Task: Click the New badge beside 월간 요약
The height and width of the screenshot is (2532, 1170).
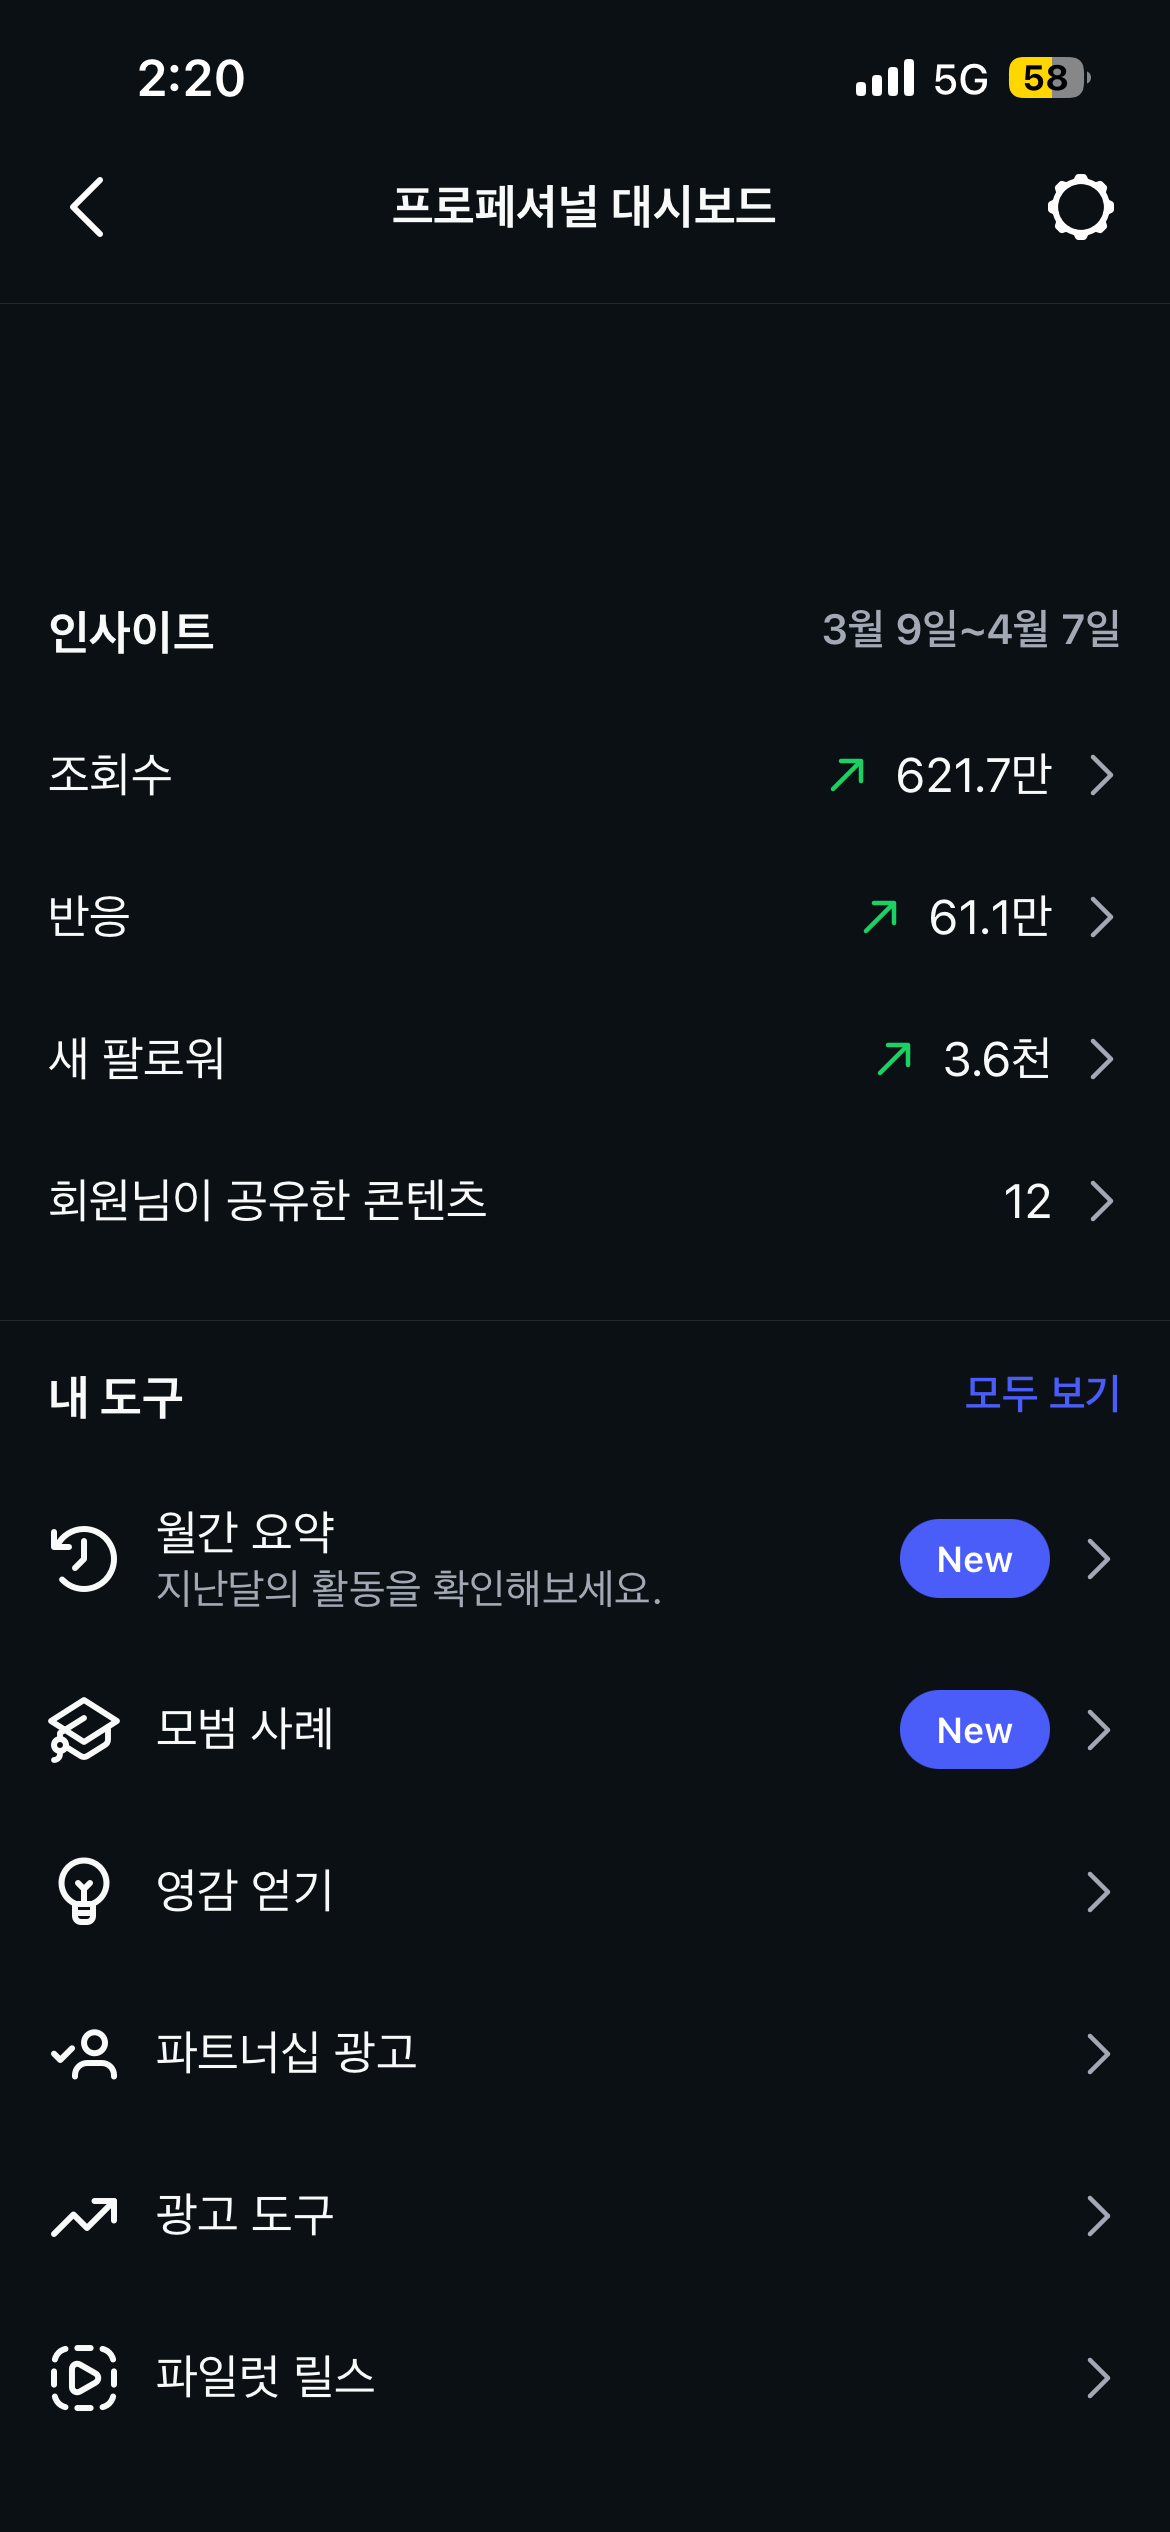Action: pyautogui.click(x=974, y=1558)
